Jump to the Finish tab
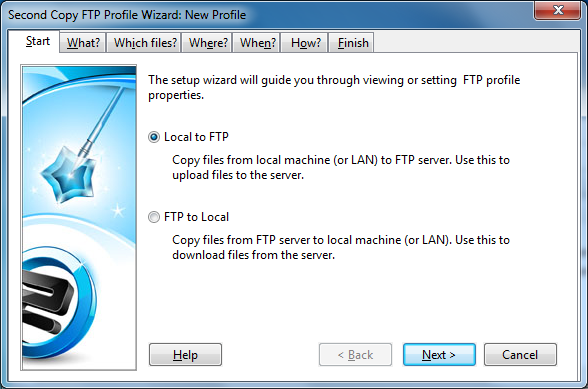588x389 pixels. coord(353,43)
